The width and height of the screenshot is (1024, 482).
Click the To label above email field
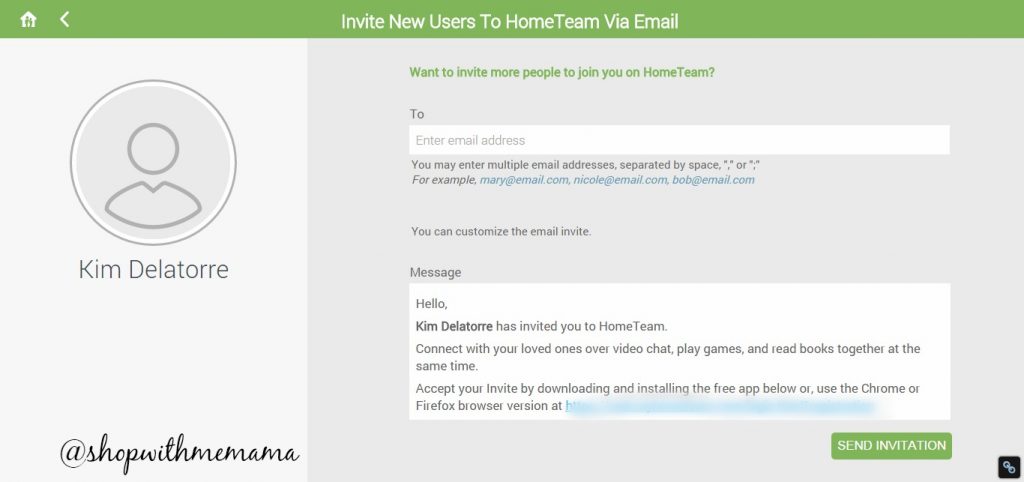[x=417, y=114]
